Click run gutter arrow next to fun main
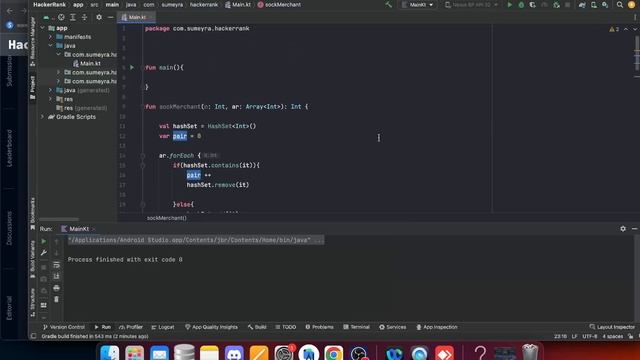Viewport: 640px width, 360px height. (132, 67)
